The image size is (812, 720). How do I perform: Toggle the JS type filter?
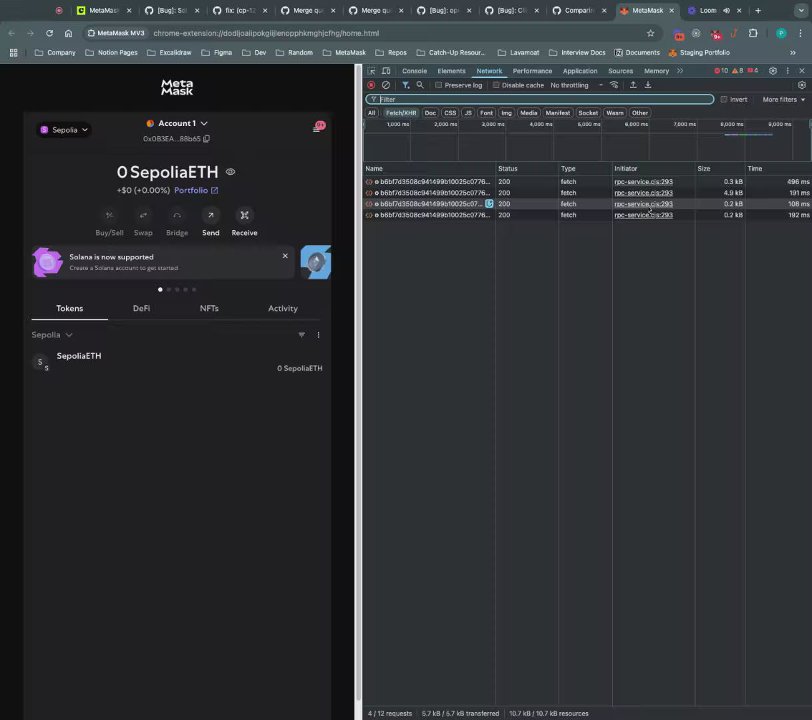click(x=468, y=113)
